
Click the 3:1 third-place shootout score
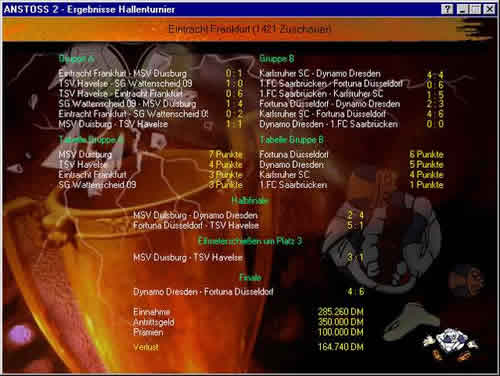(x=355, y=257)
